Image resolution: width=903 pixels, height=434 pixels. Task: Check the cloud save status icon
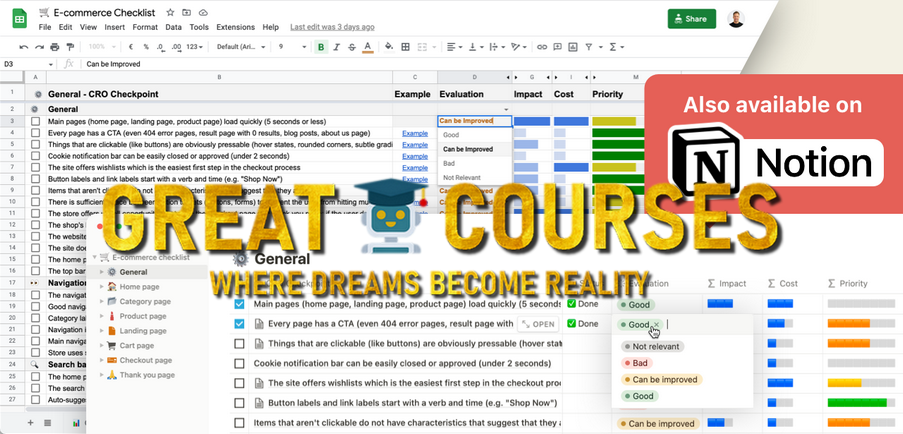(203, 12)
